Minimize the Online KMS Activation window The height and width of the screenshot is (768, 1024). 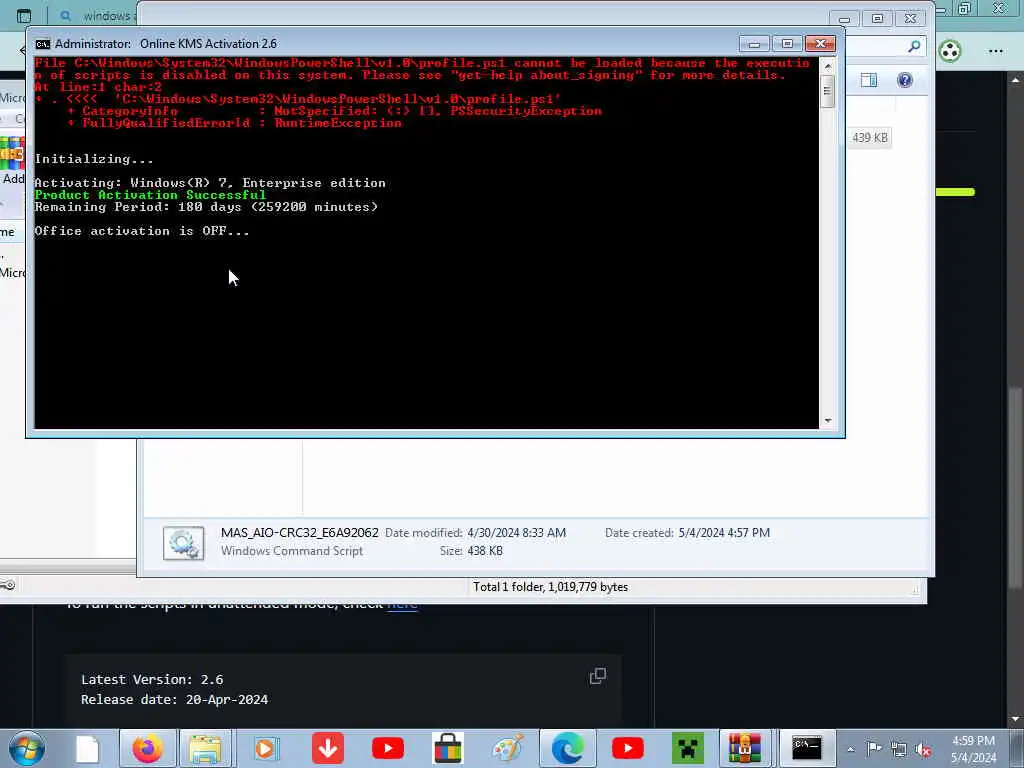(x=754, y=44)
